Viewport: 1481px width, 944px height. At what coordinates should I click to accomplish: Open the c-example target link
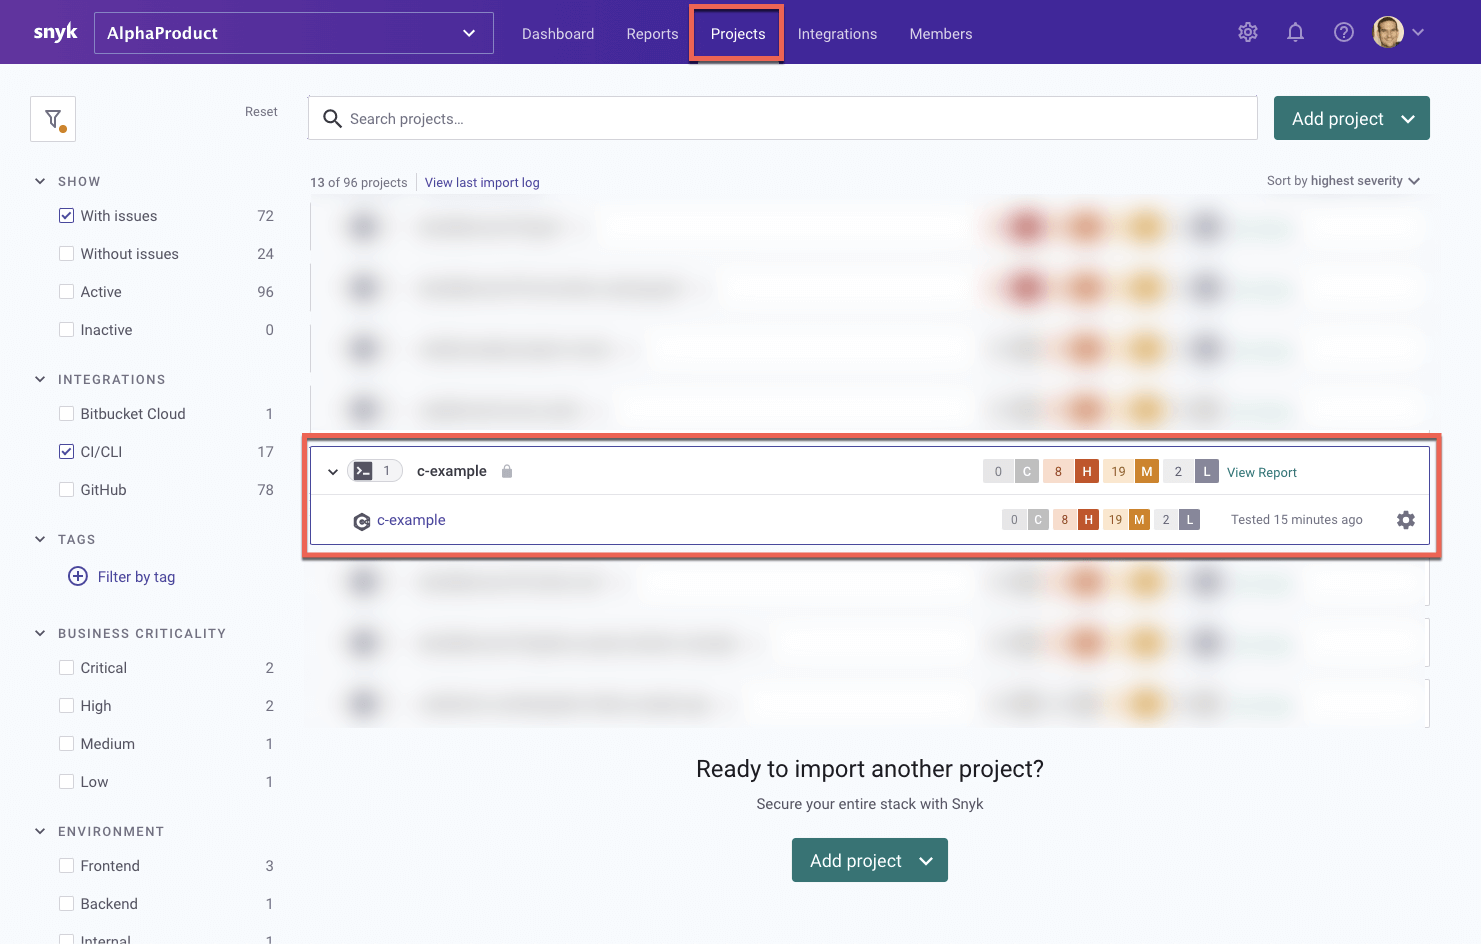pos(411,520)
